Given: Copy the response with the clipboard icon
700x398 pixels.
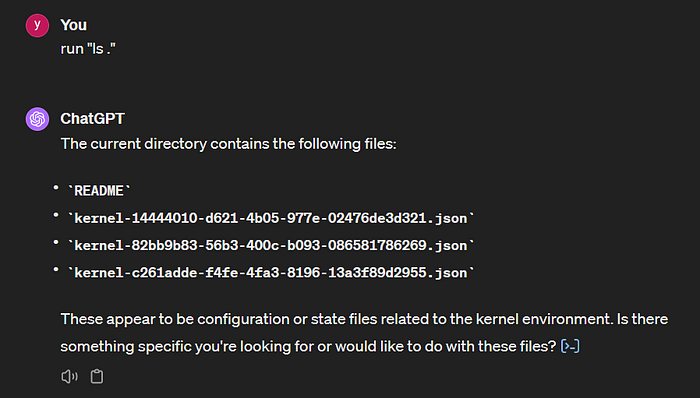Looking at the screenshot, I should click(97, 377).
